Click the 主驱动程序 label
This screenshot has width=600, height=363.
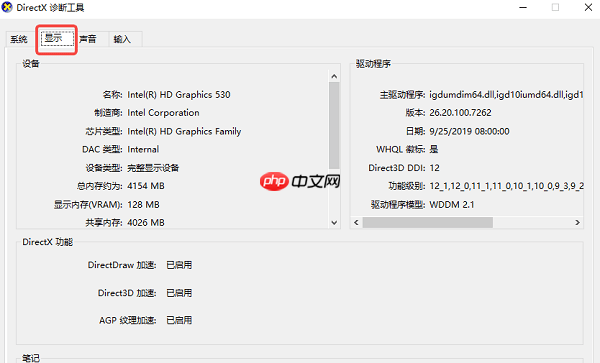click(x=402, y=94)
